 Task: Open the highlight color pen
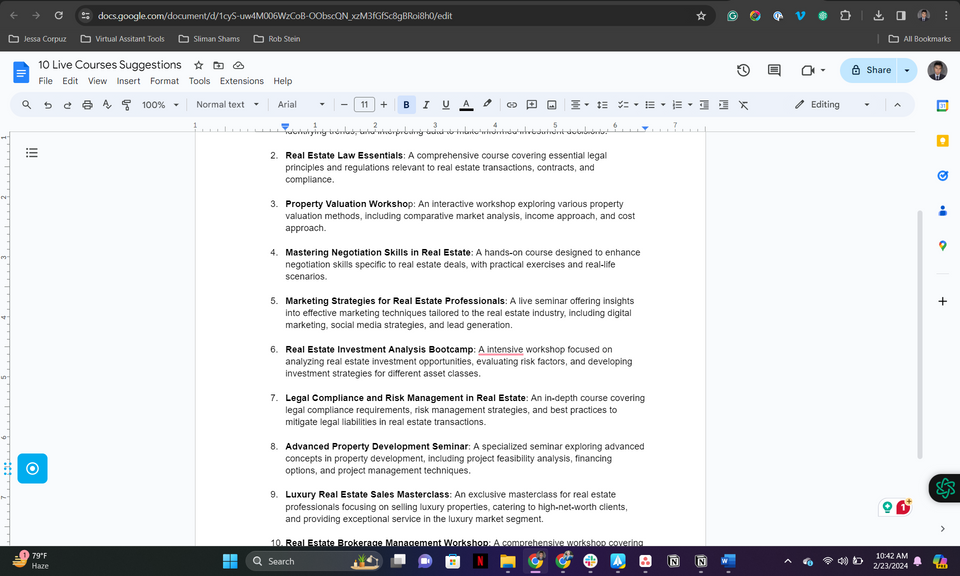pyautogui.click(x=487, y=105)
